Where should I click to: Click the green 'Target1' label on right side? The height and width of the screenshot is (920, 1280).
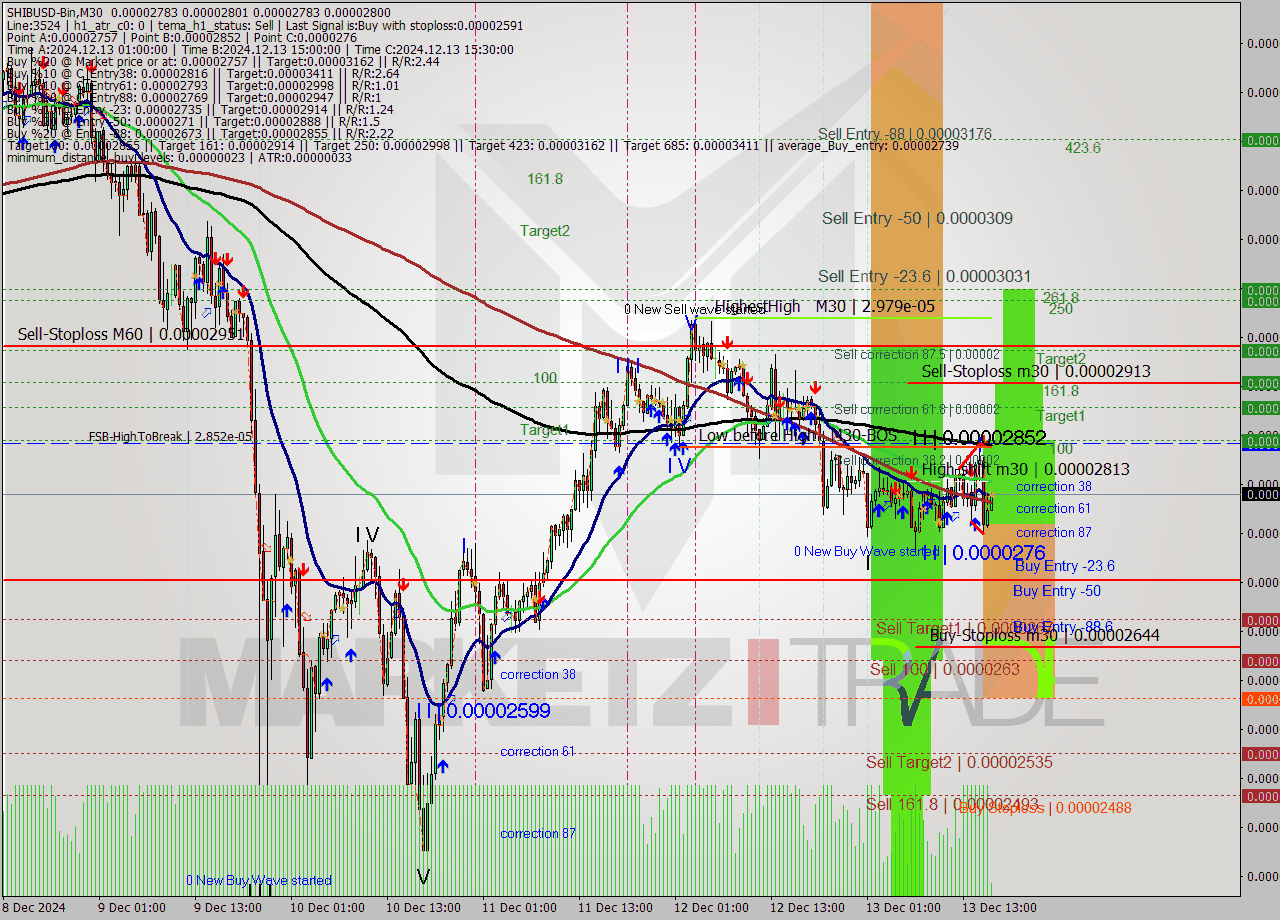tap(1060, 416)
